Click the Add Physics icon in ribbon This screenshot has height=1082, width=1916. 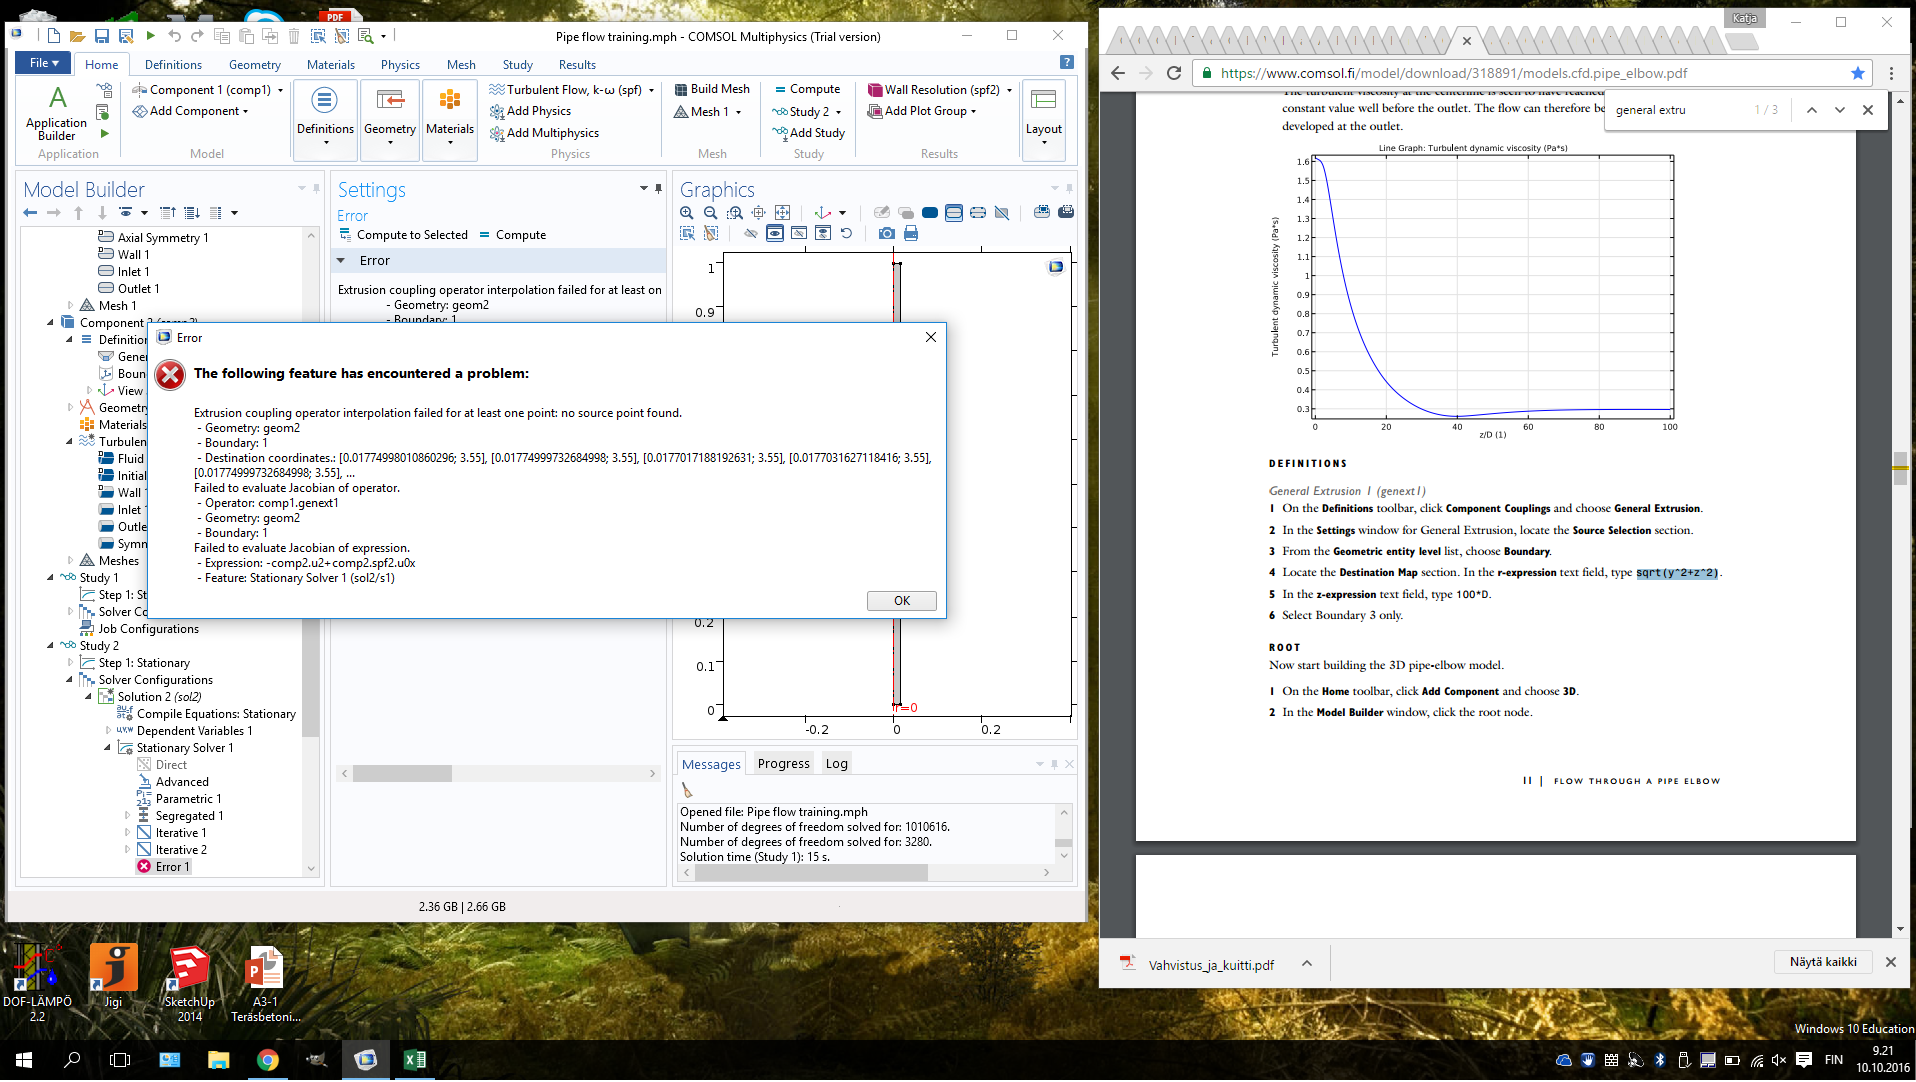(x=496, y=111)
